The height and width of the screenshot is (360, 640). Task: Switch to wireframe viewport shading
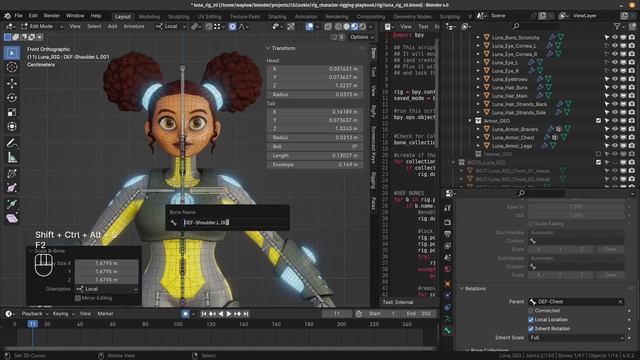pos(338,27)
